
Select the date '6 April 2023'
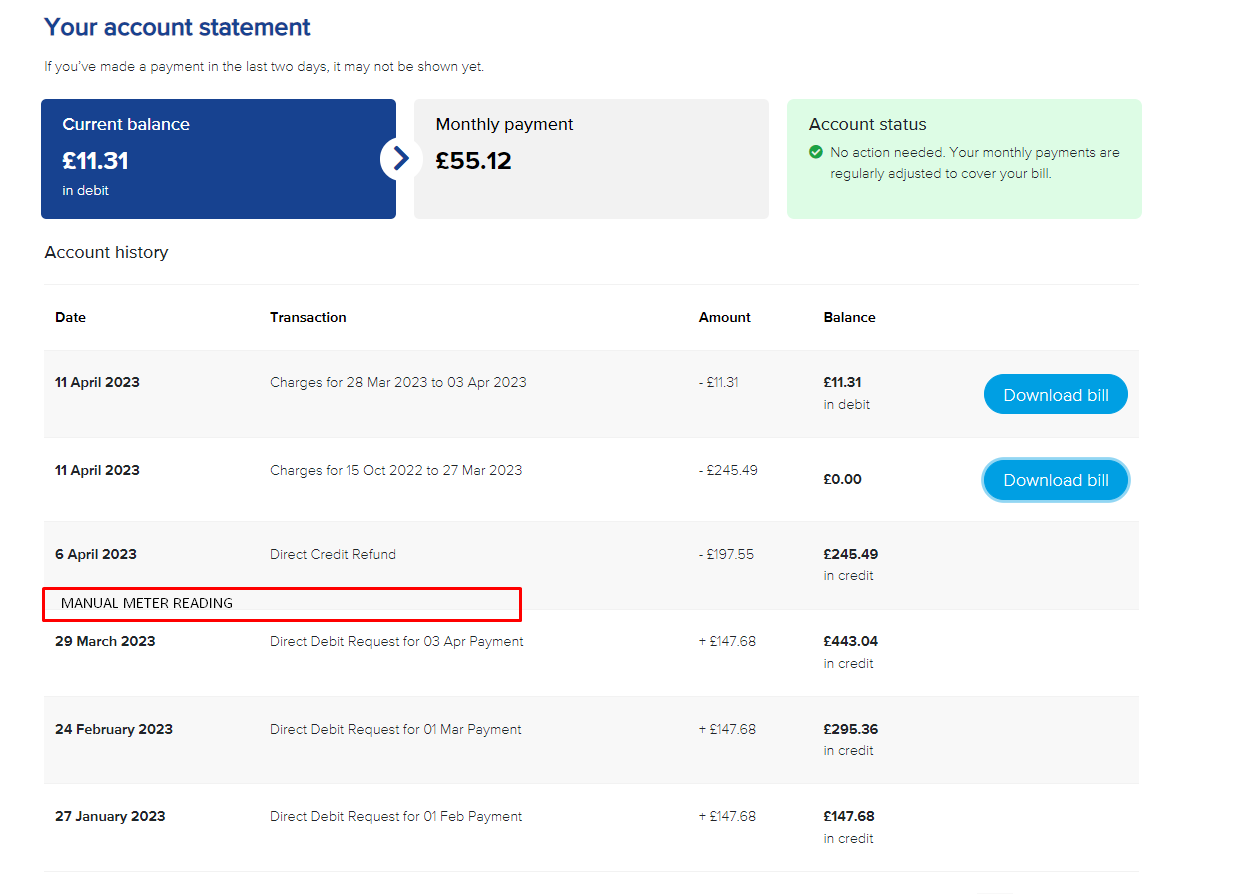(x=96, y=554)
